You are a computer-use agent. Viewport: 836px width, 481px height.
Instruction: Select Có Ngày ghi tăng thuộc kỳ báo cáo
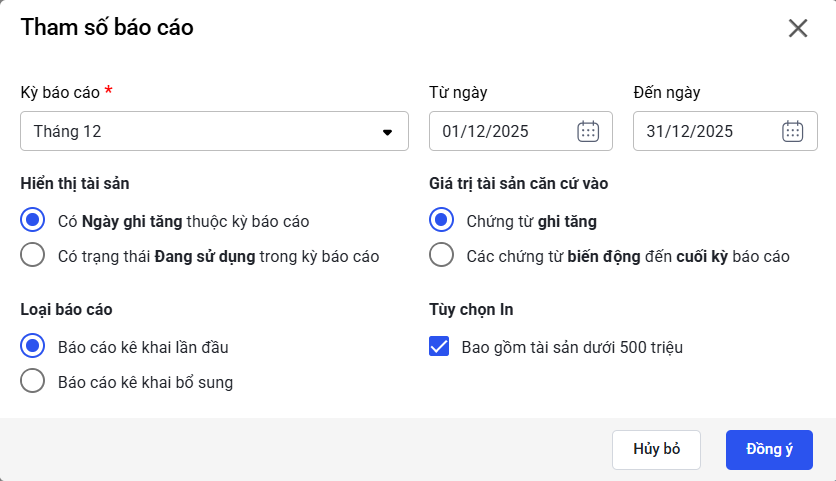pos(33,219)
